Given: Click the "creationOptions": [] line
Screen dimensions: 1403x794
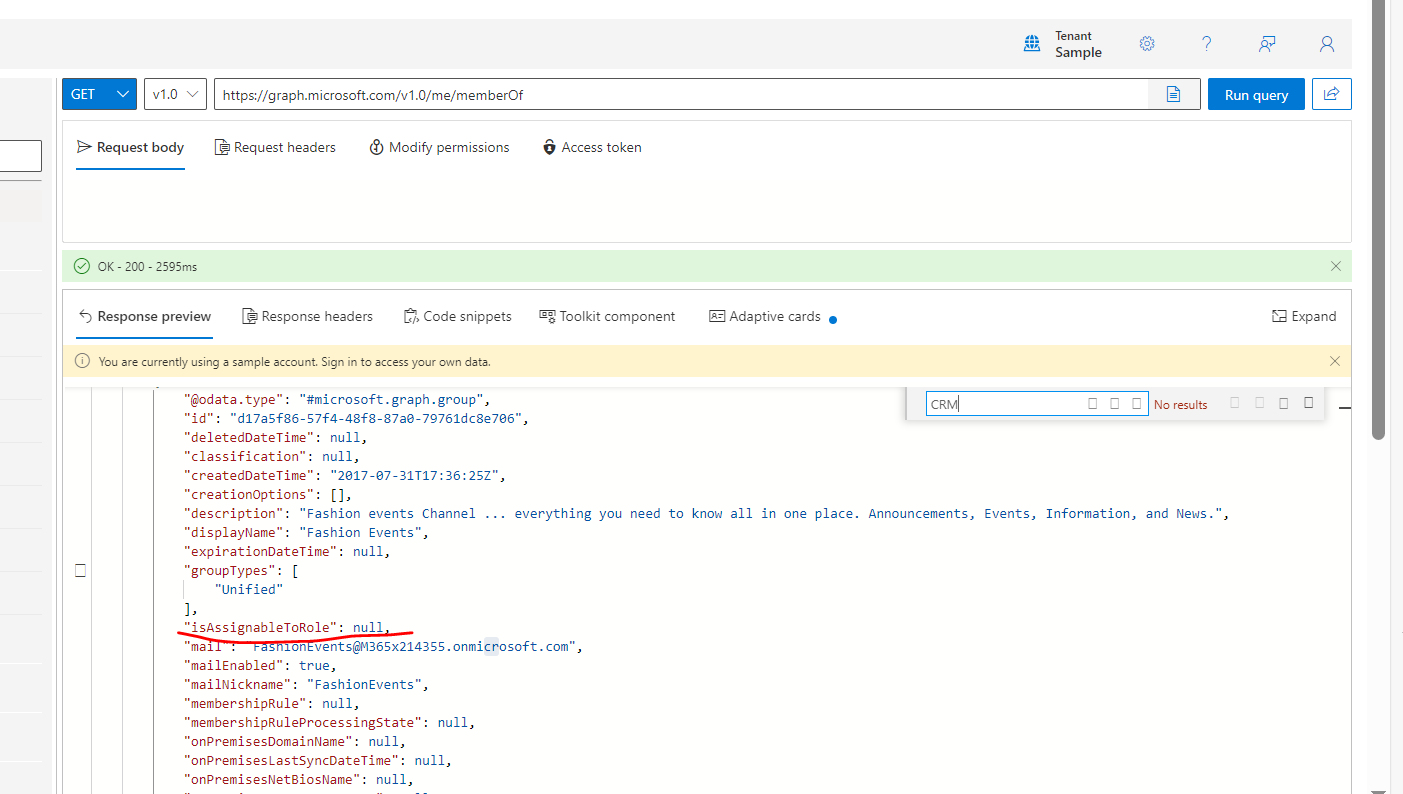Looking at the screenshot, I should click(268, 494).
